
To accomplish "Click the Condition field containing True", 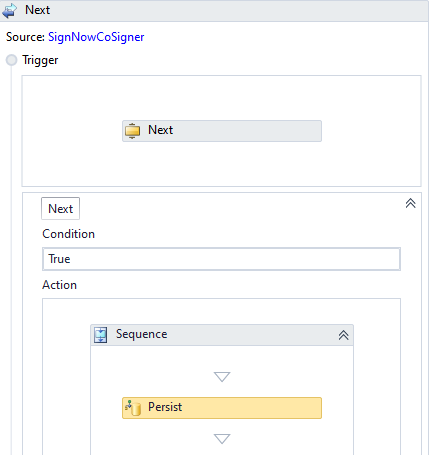I will click(221, 259).
